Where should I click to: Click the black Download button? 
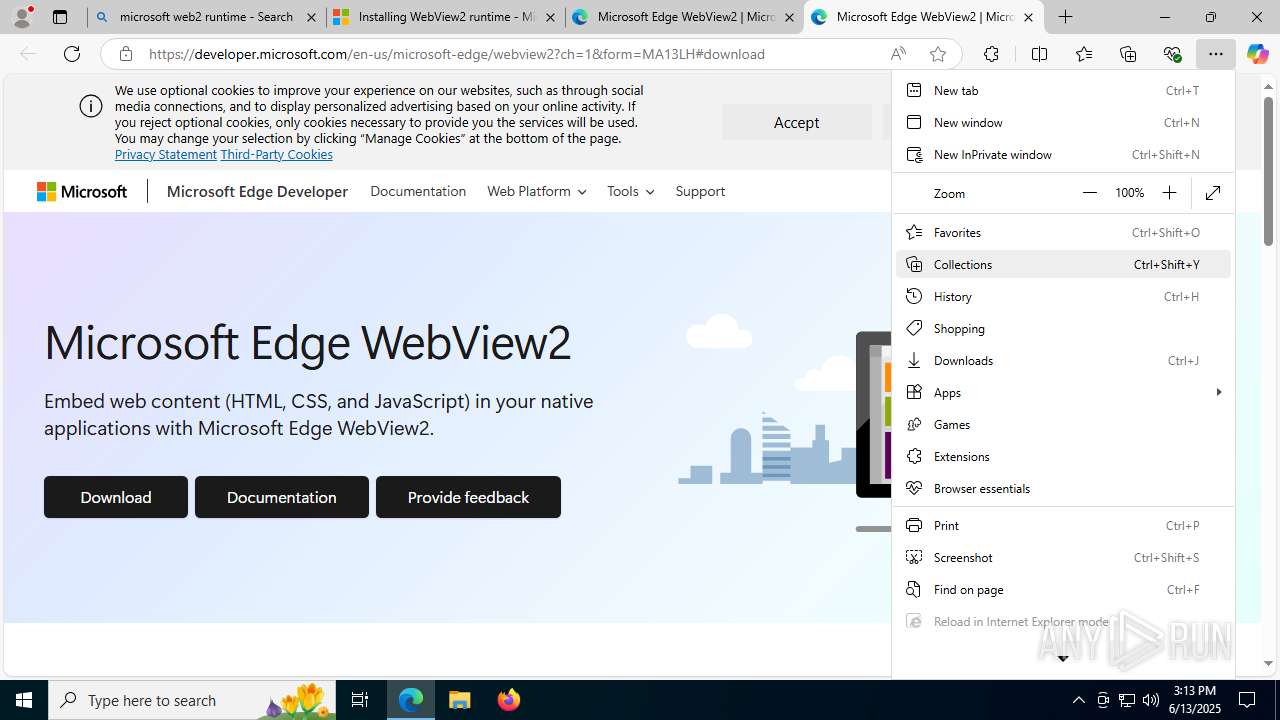click(x=116, y=497)
